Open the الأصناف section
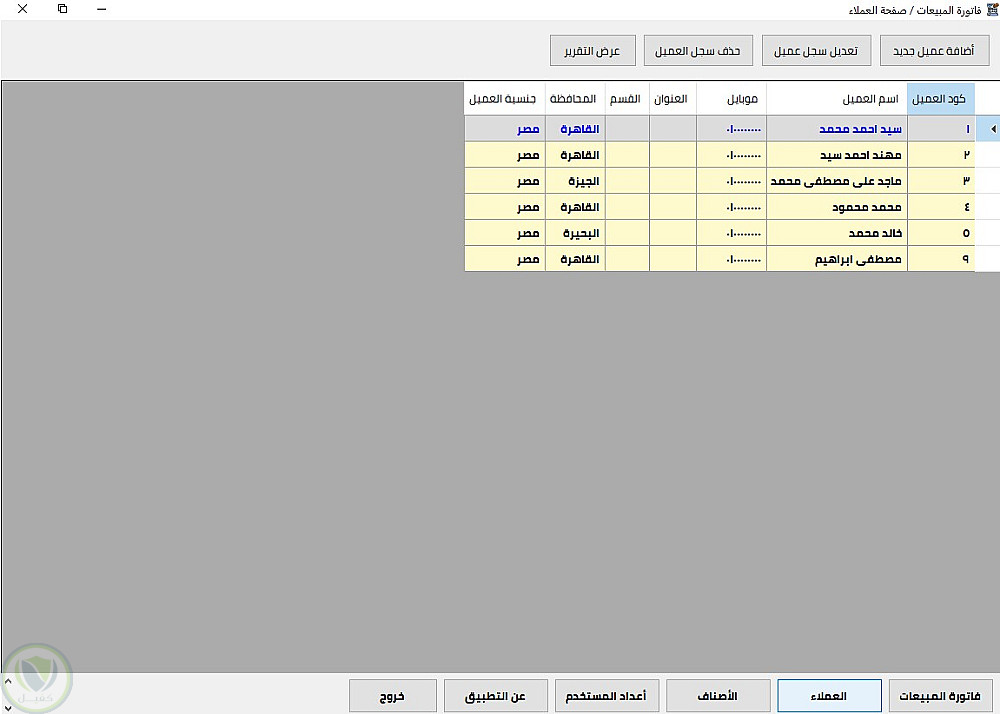This screenshot has width=1000, height=714. click(718, 696)
